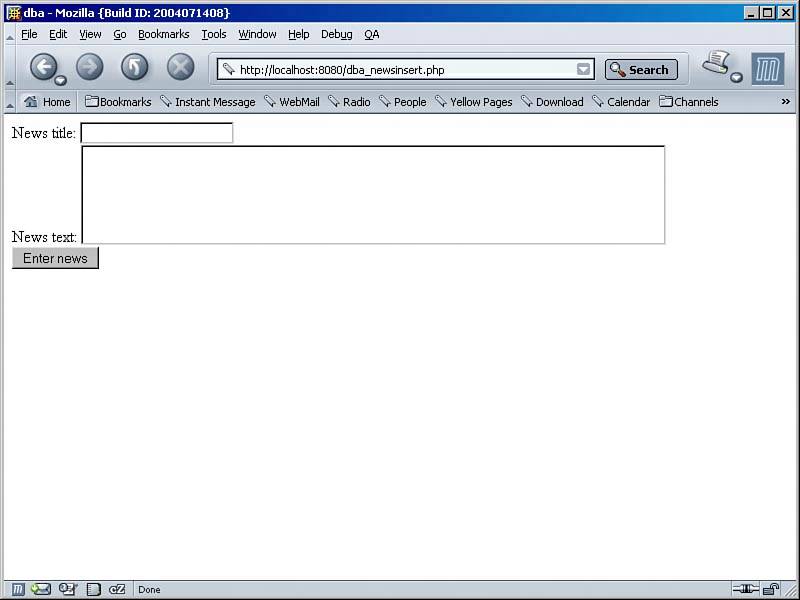Open the Back button history dropdown
Screen dimensions: 800x600
click(x=61, y=80)
